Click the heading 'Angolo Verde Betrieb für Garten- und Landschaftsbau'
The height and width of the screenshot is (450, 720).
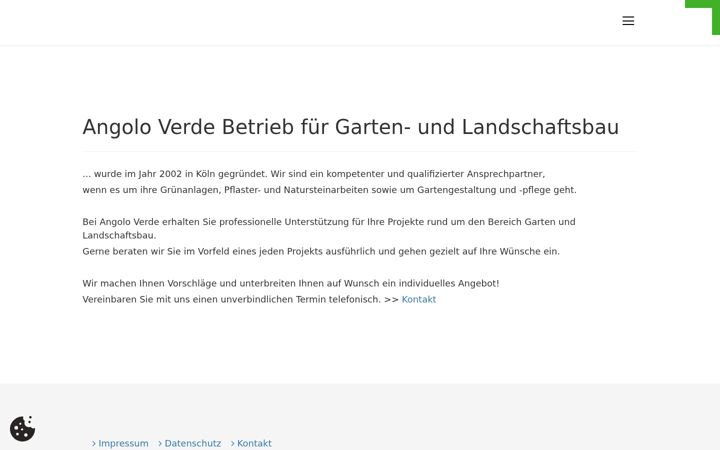pyautogui.click(x=351, y=127)
